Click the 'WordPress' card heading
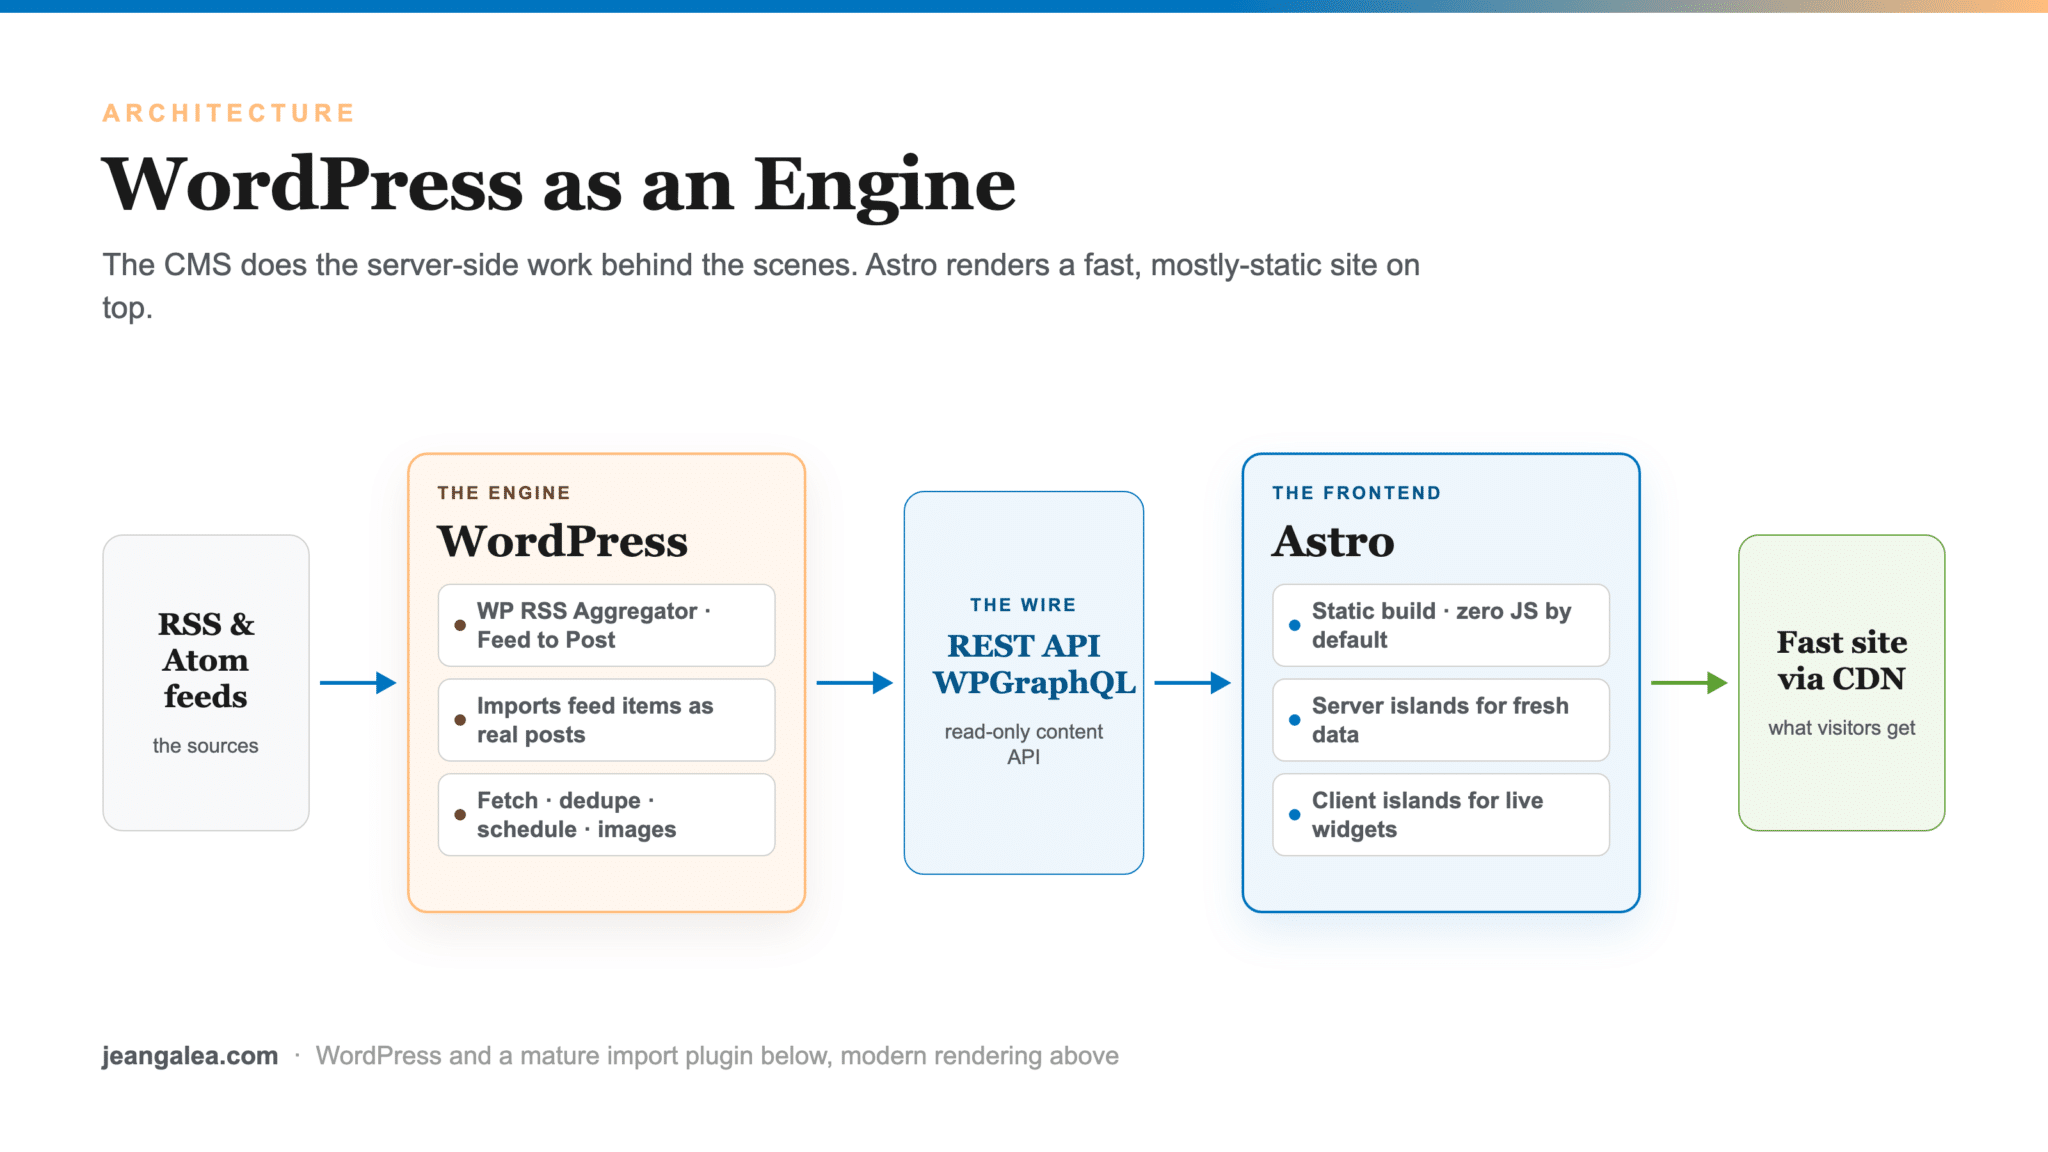The height and width of the screenshot is (1152, 2048). coord(563,541)
